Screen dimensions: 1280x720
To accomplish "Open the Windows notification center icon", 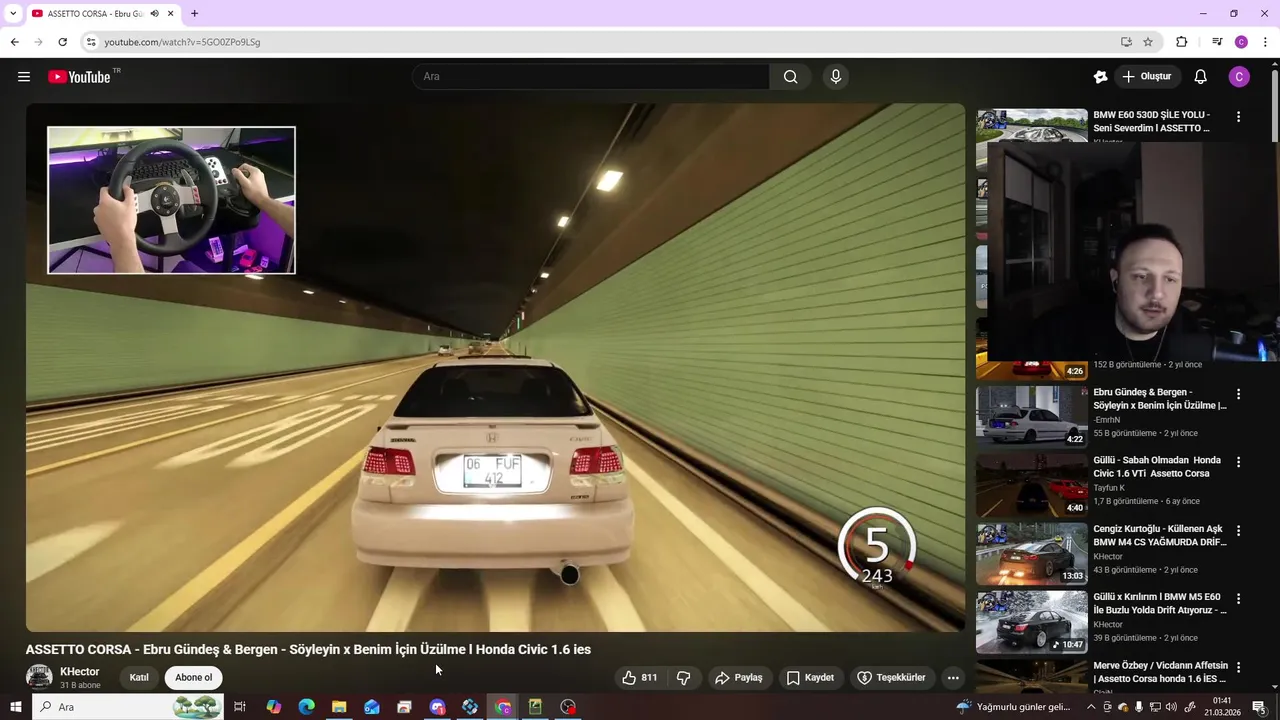I will coord(1259,707).
